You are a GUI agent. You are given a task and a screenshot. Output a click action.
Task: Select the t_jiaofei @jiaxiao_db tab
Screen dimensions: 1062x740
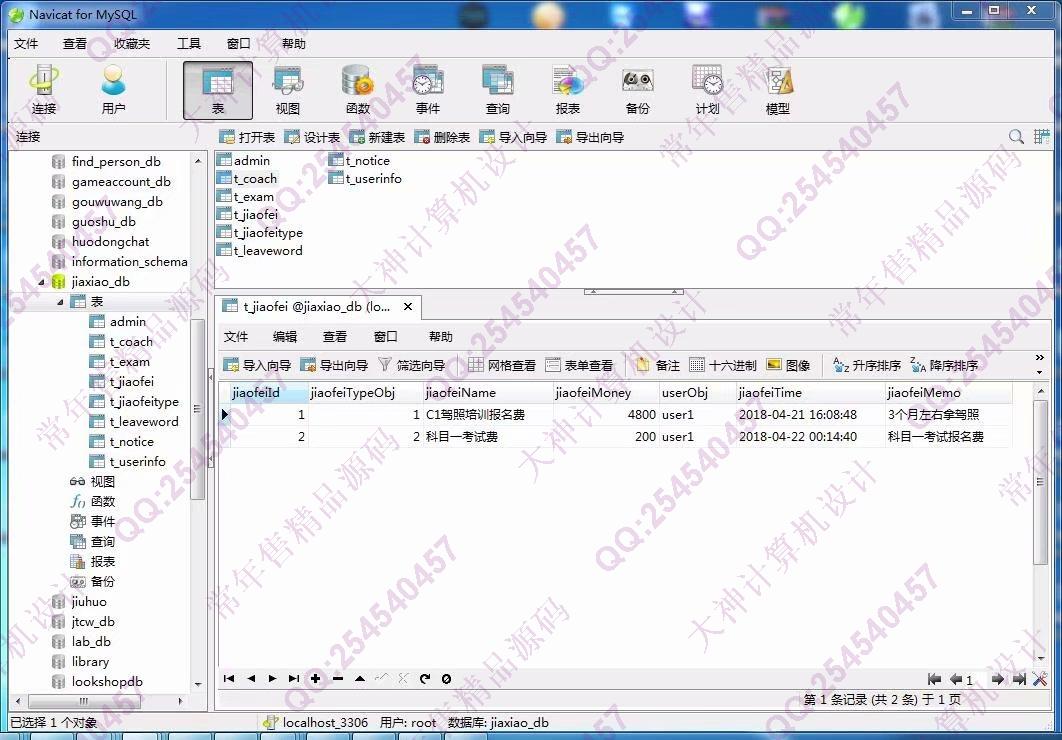(318, 307)
